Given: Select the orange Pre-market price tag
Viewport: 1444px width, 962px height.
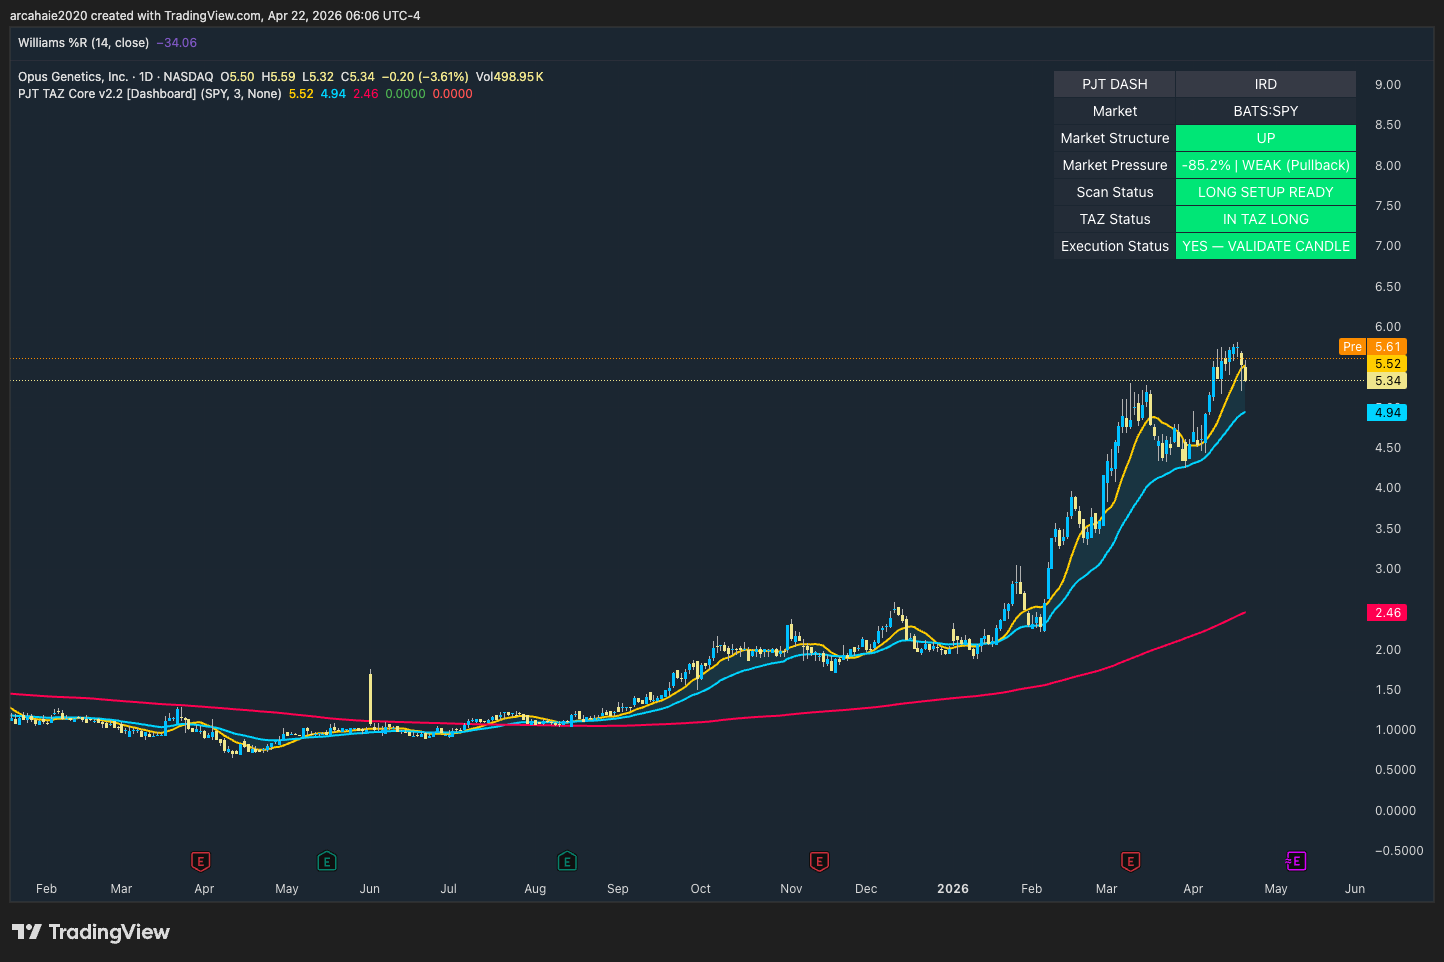Looking at the screenshot, I should [x=1352, y=347].
